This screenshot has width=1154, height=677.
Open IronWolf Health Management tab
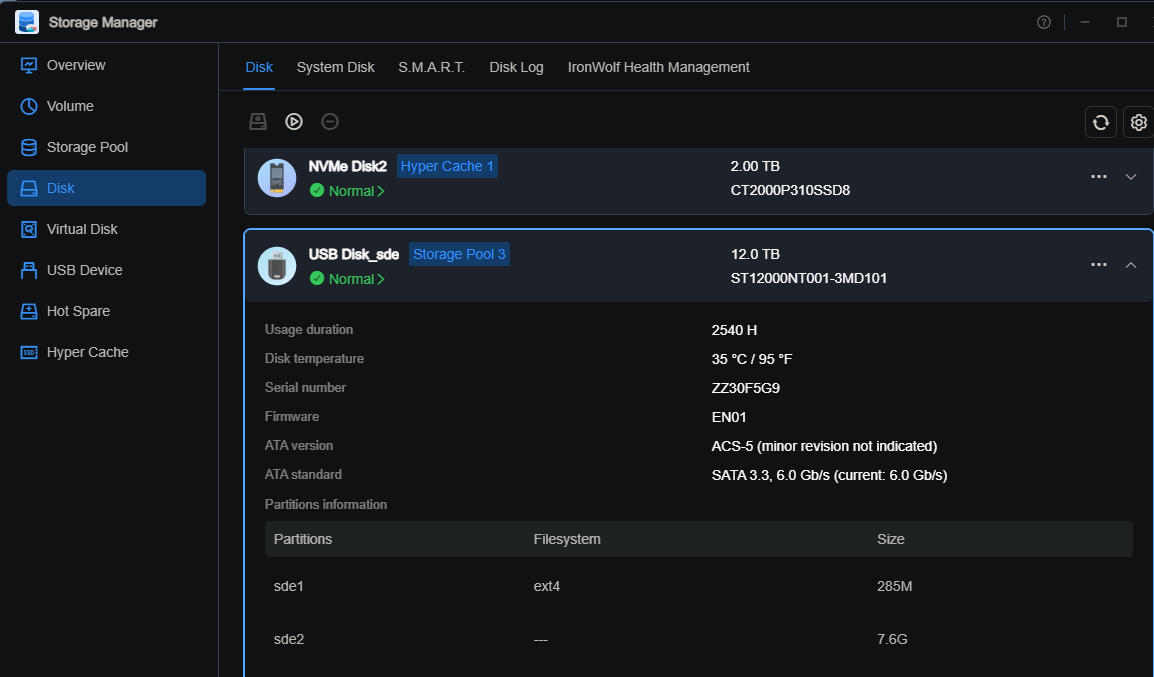point(659,67)
